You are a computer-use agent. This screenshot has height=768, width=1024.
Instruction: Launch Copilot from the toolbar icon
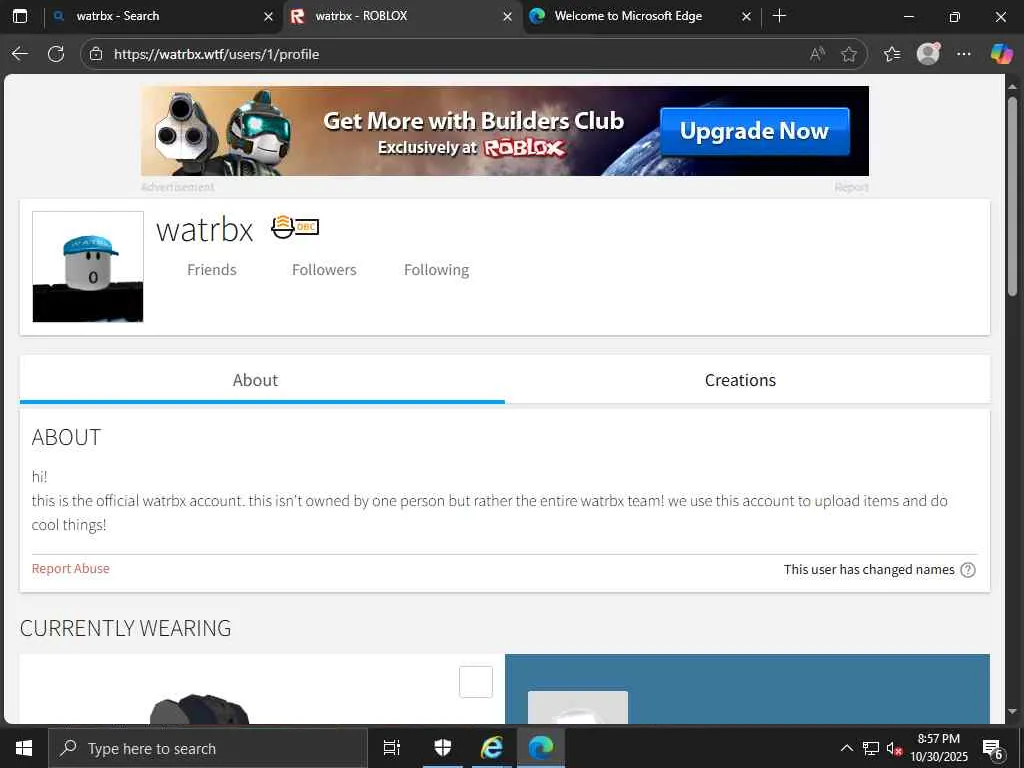tap(1000, 54)
